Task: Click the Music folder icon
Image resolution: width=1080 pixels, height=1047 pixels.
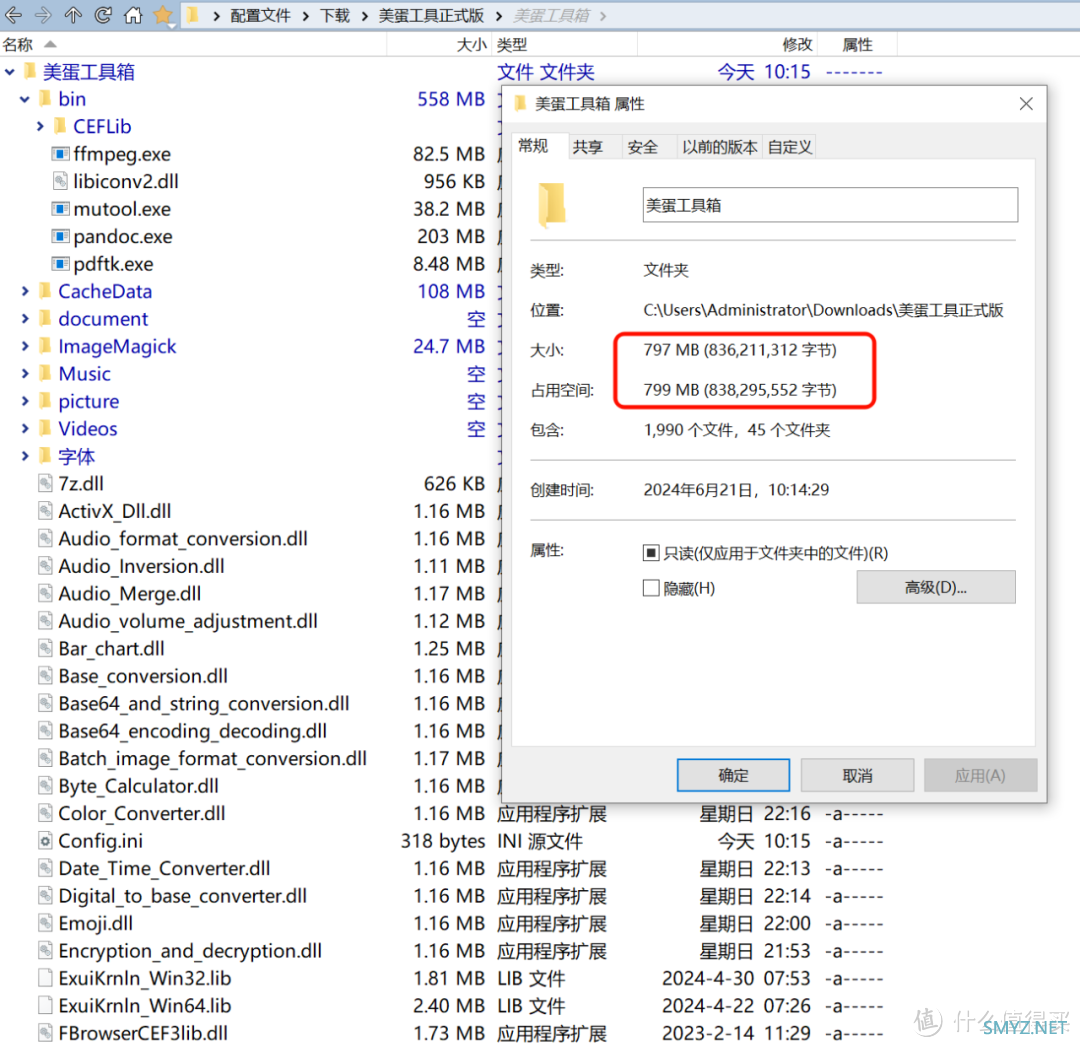Action: coord(45,373)
